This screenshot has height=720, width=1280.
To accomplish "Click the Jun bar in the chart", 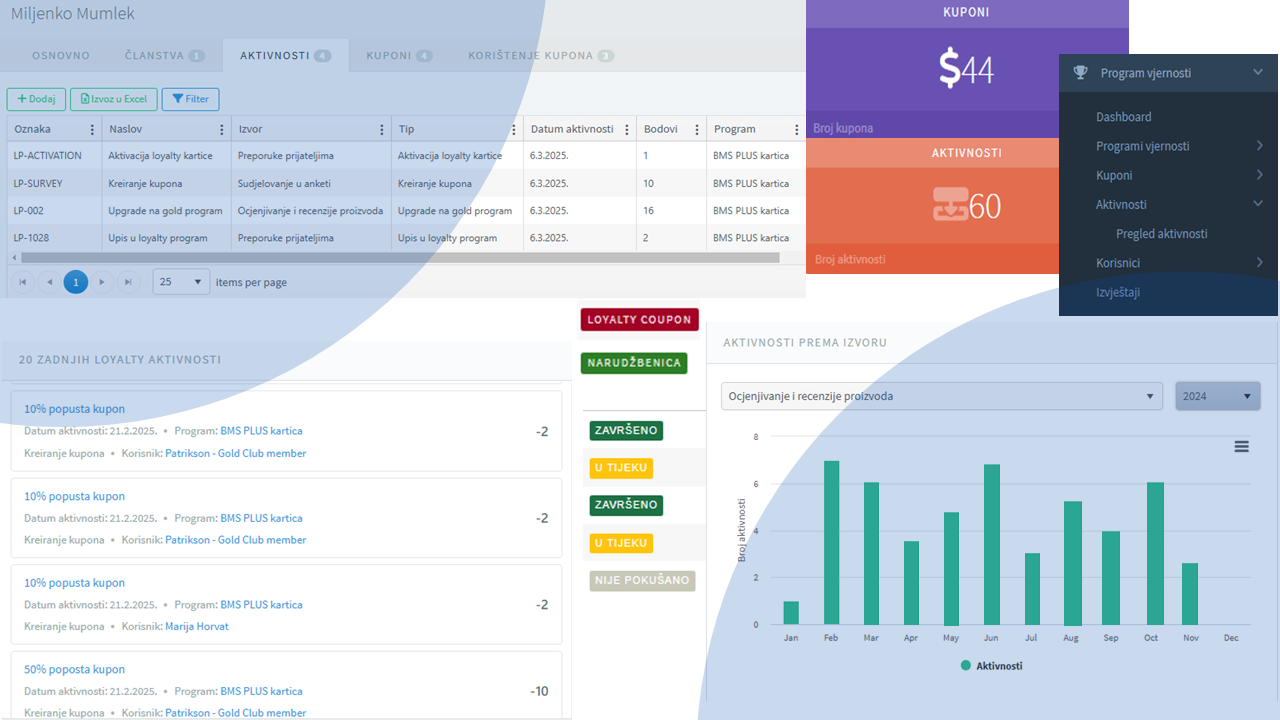I will [x=991, y=545].
